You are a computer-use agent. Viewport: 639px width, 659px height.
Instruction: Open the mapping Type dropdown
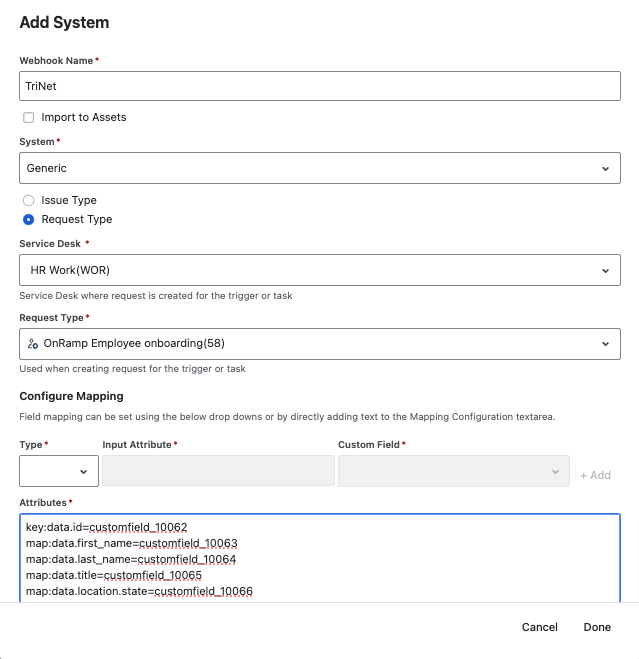click(x=59, y=471)
